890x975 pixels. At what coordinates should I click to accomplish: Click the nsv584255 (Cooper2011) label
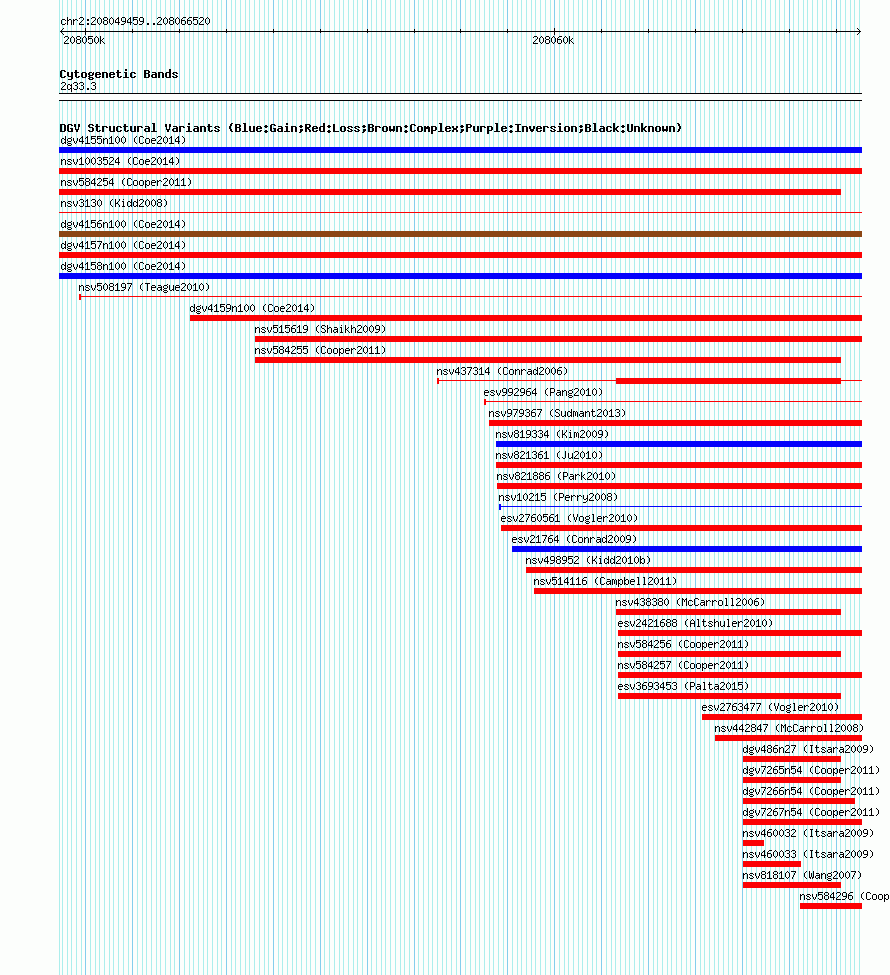point(320,351)
